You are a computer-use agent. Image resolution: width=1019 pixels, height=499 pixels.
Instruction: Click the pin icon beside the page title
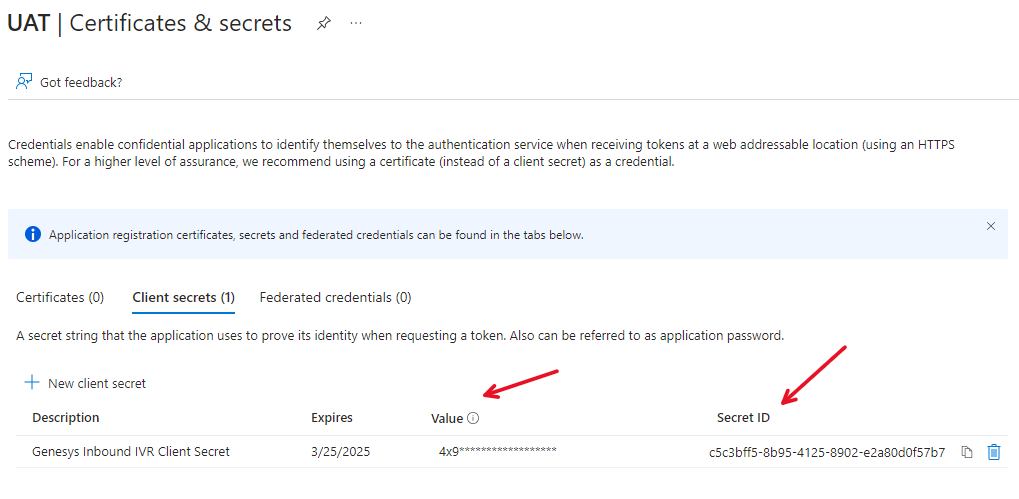click(x=323, y=23)
